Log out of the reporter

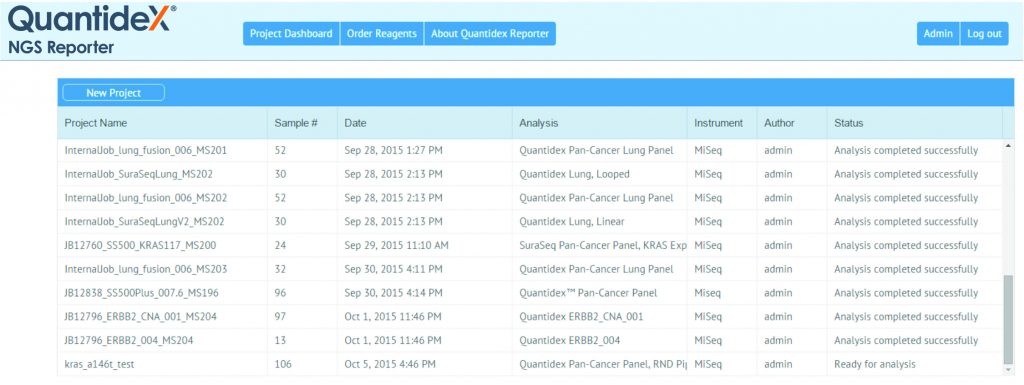pyautogui.click(x=984, y=34)
